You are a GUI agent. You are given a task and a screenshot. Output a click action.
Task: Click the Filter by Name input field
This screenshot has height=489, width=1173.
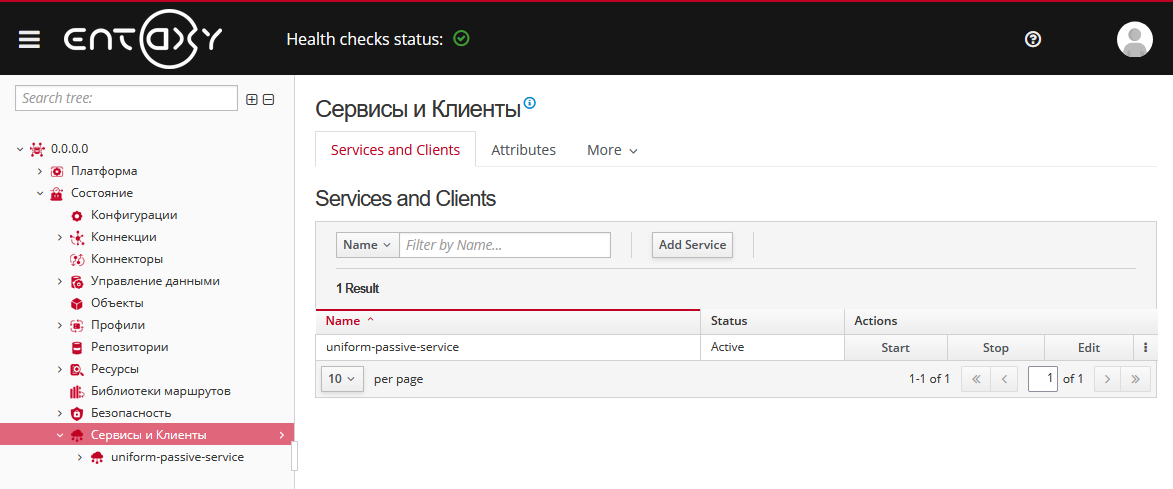click(505, 245)
